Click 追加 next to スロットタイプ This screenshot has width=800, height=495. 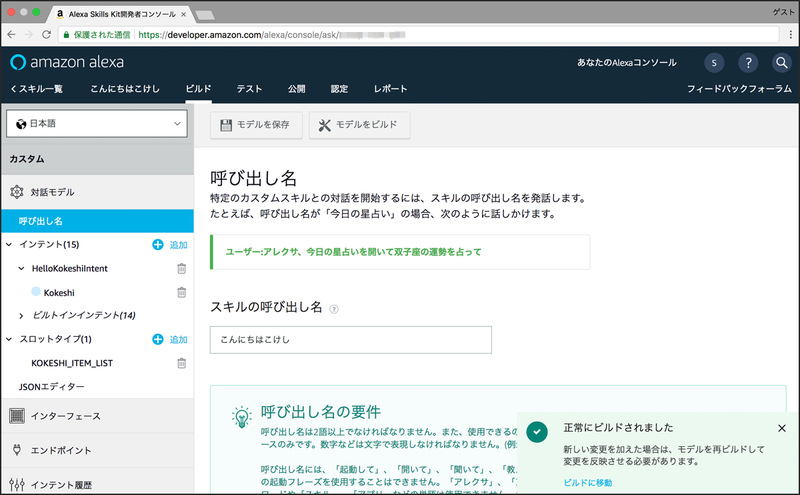pyautogui.click(x=178, y=339)
